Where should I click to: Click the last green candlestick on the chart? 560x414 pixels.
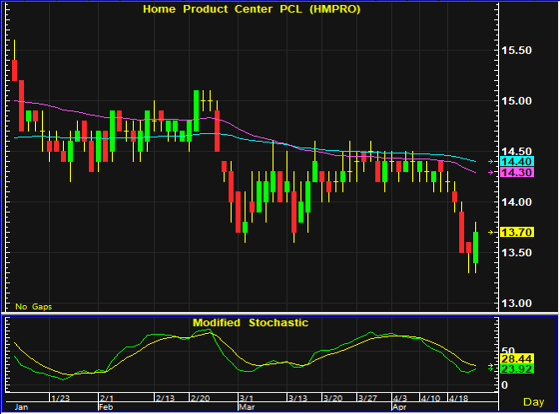[475, 248]
